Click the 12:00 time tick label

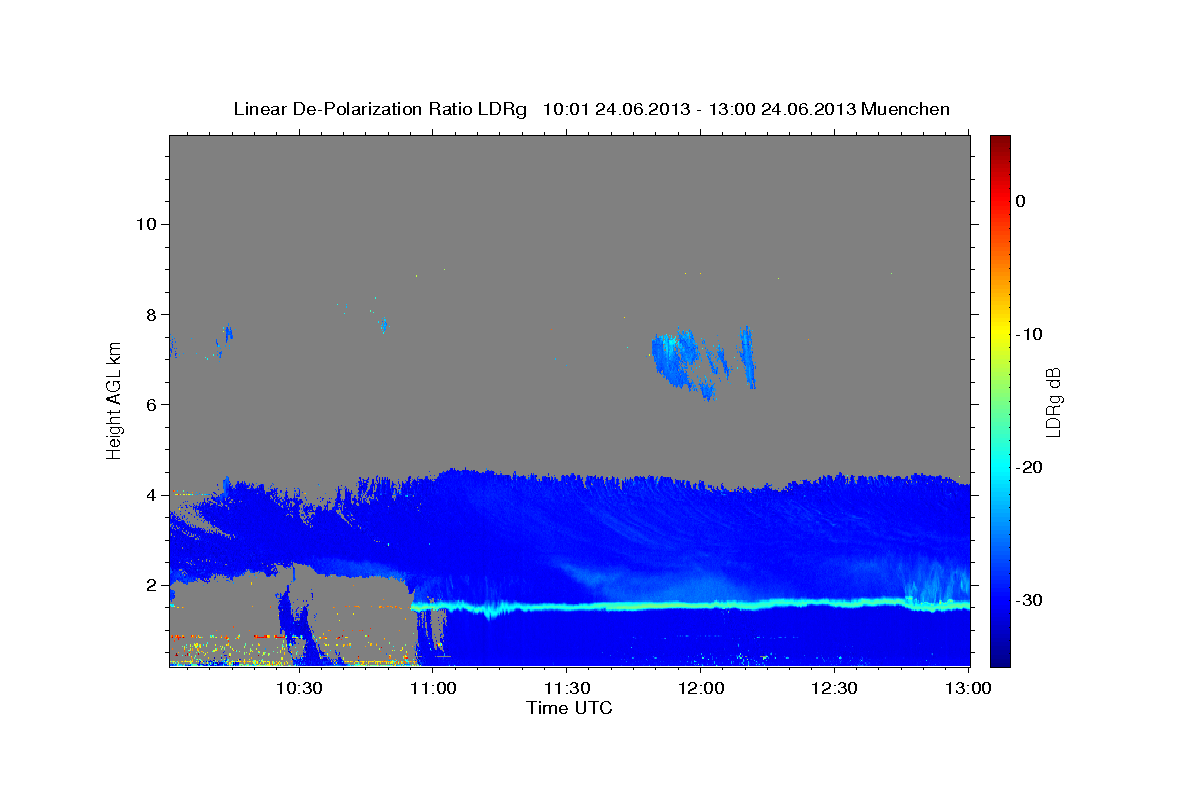coord(701,688)
